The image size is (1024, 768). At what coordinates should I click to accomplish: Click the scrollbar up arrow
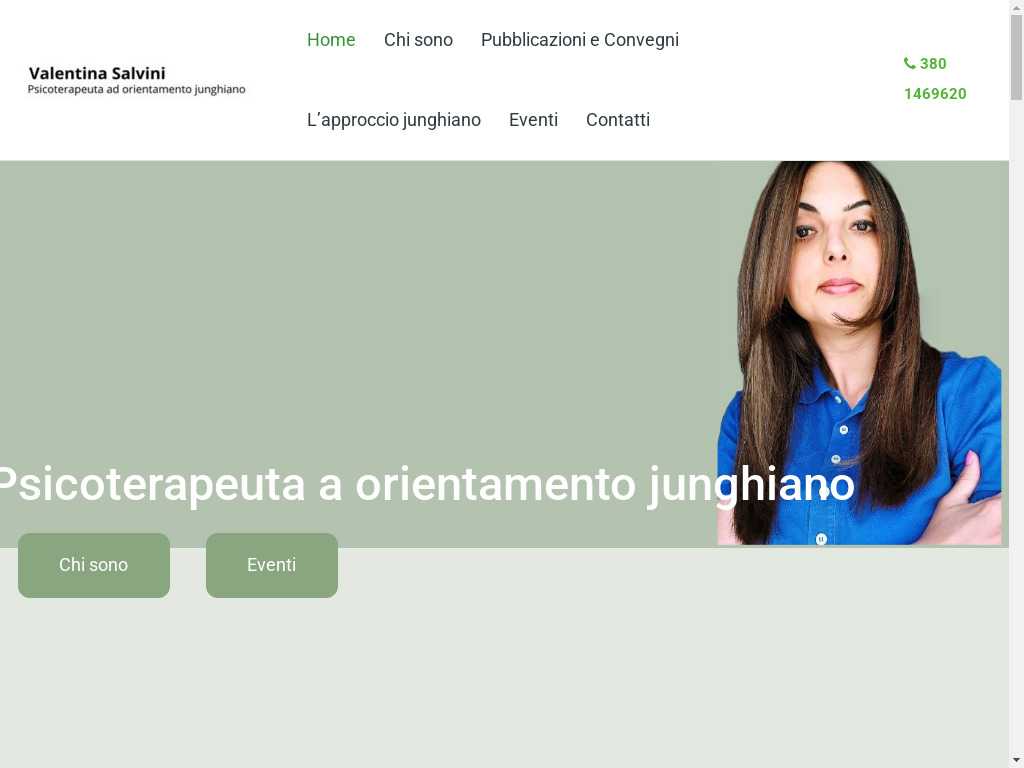(1016, 8)
